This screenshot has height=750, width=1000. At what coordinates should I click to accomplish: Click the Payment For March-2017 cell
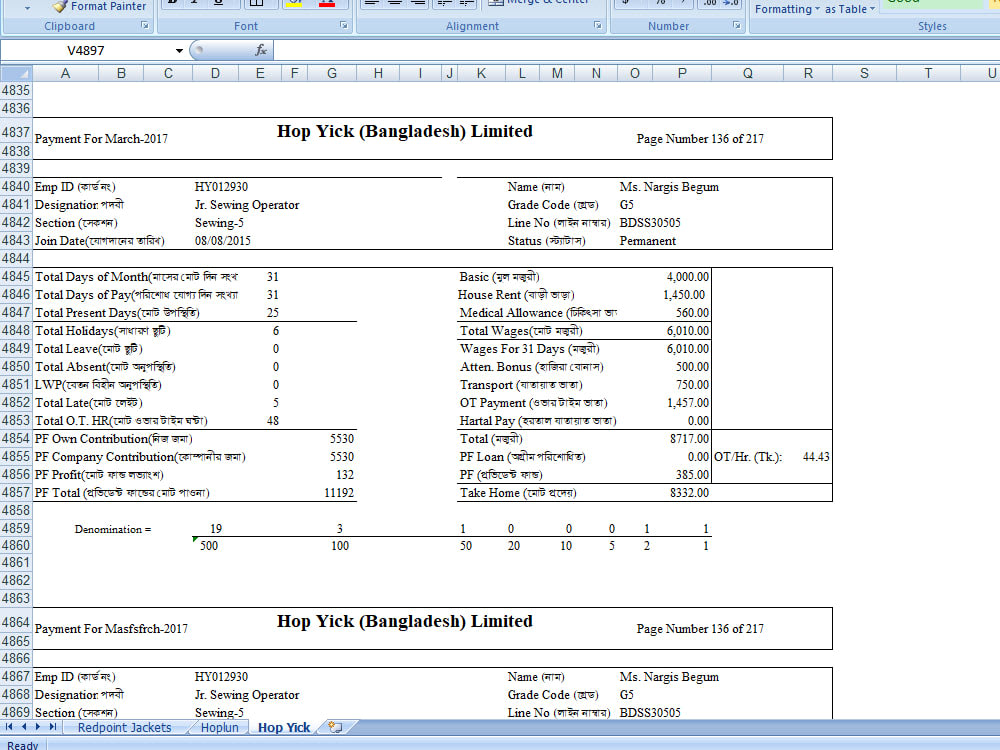101,138
